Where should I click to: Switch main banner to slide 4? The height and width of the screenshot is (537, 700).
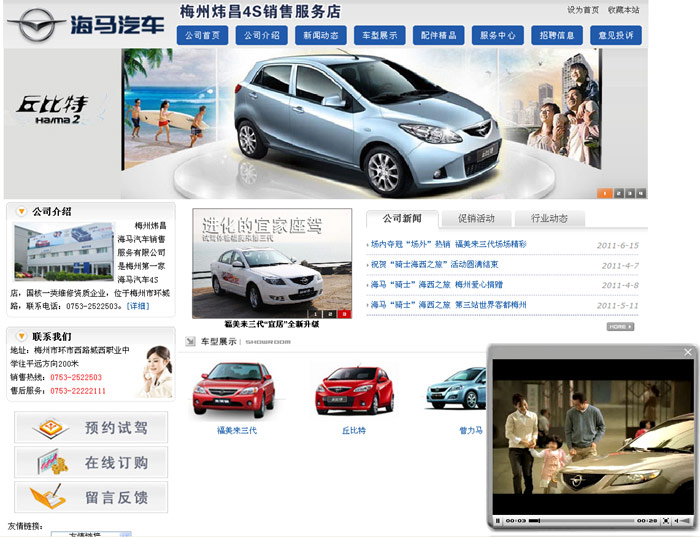coord(641,193)
